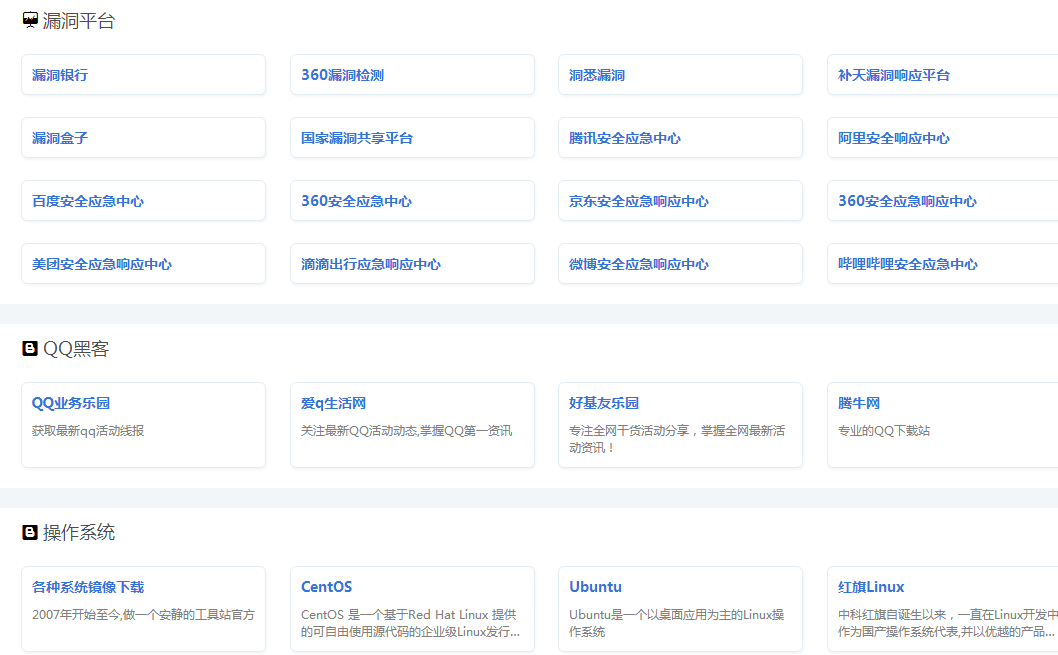Open the 360漏洞检测 link
The width and height of the screenshot is (1058, 655).
pos(343,75)
